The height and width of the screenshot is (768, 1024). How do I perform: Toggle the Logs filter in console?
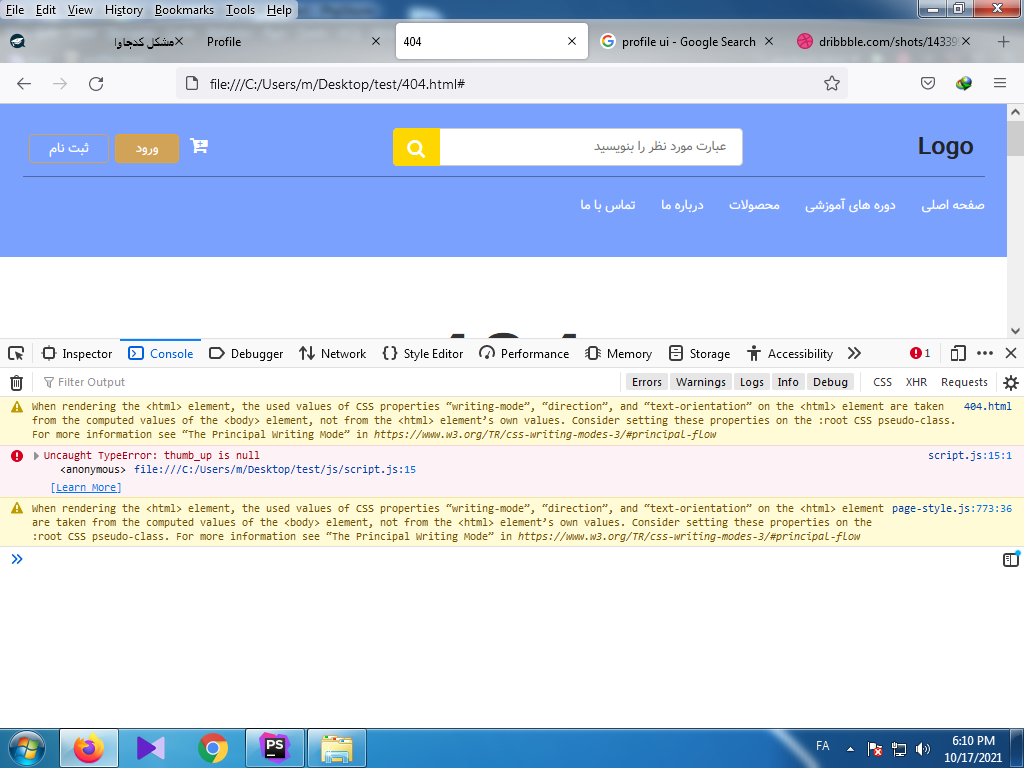[752, 382]
